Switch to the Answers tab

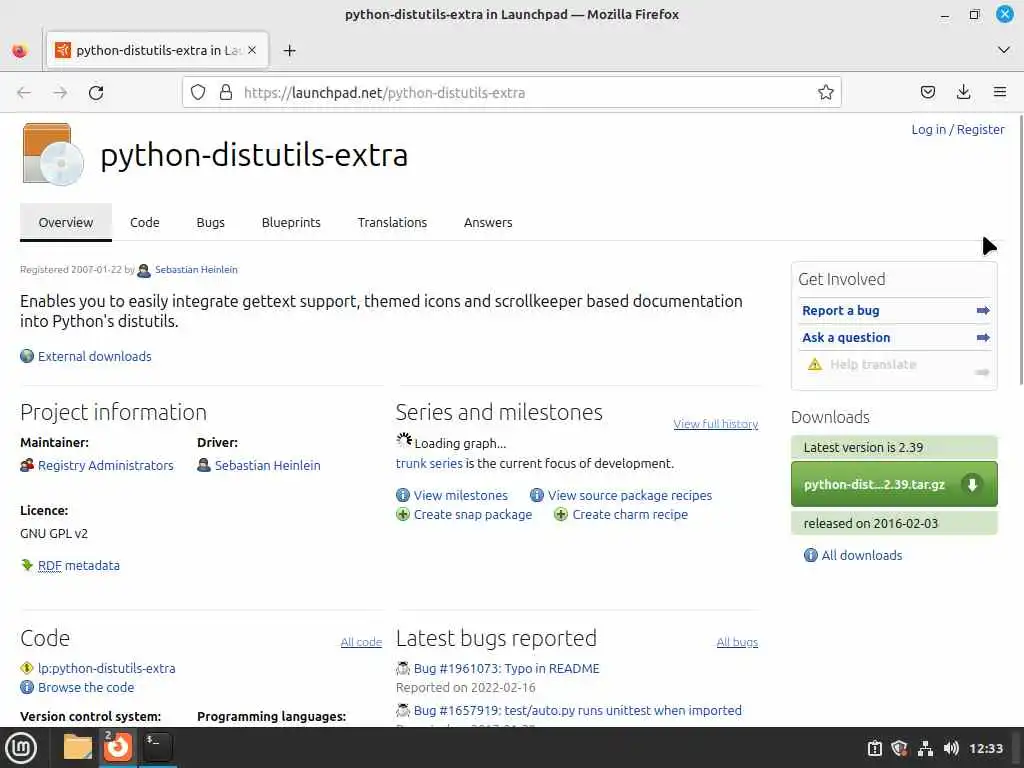[x=488, y=223]
